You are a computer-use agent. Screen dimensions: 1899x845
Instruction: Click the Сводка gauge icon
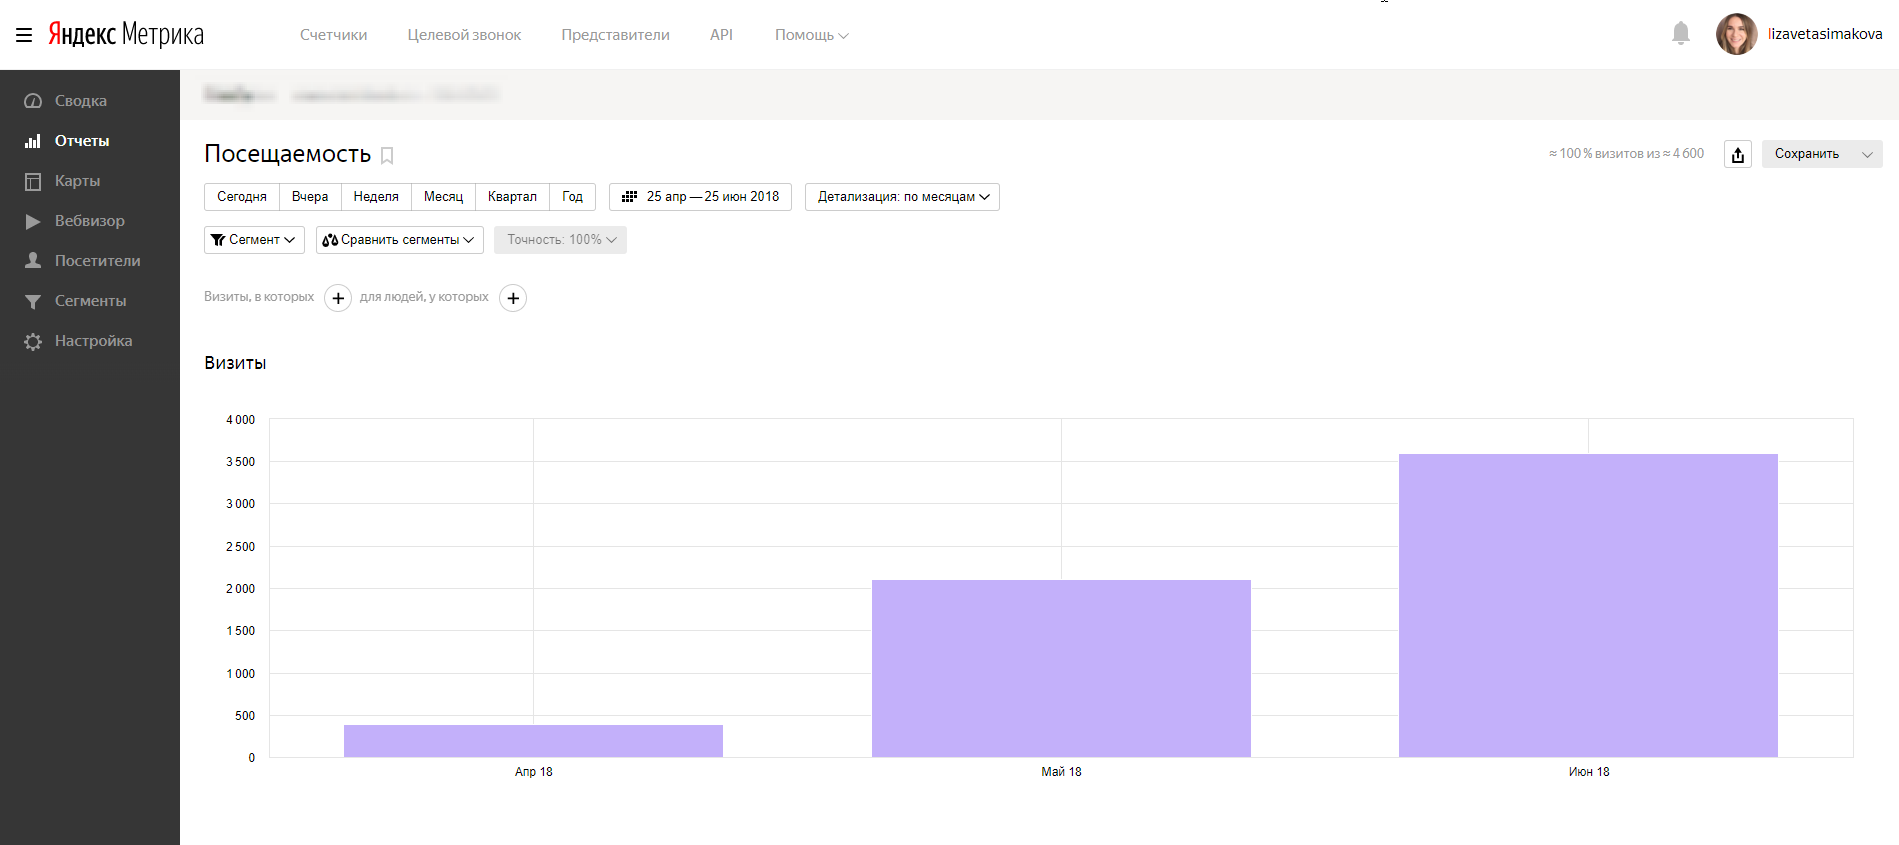(x=33, y=101)
